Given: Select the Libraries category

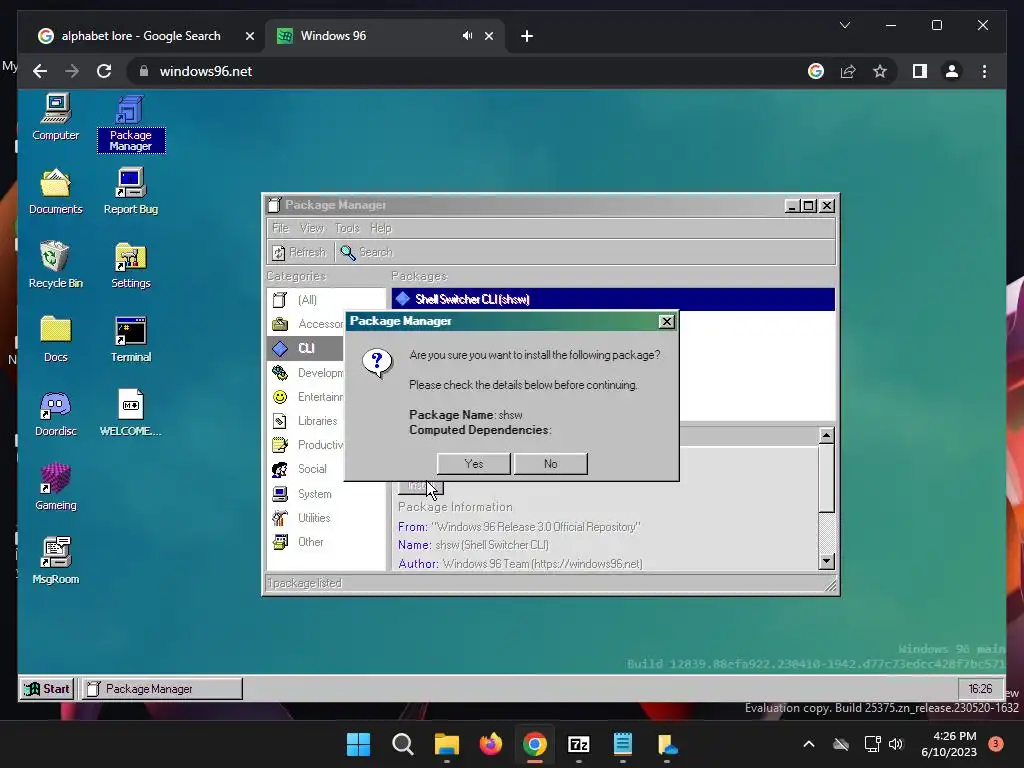Looking at the screenshot, I should coord(305,421).
